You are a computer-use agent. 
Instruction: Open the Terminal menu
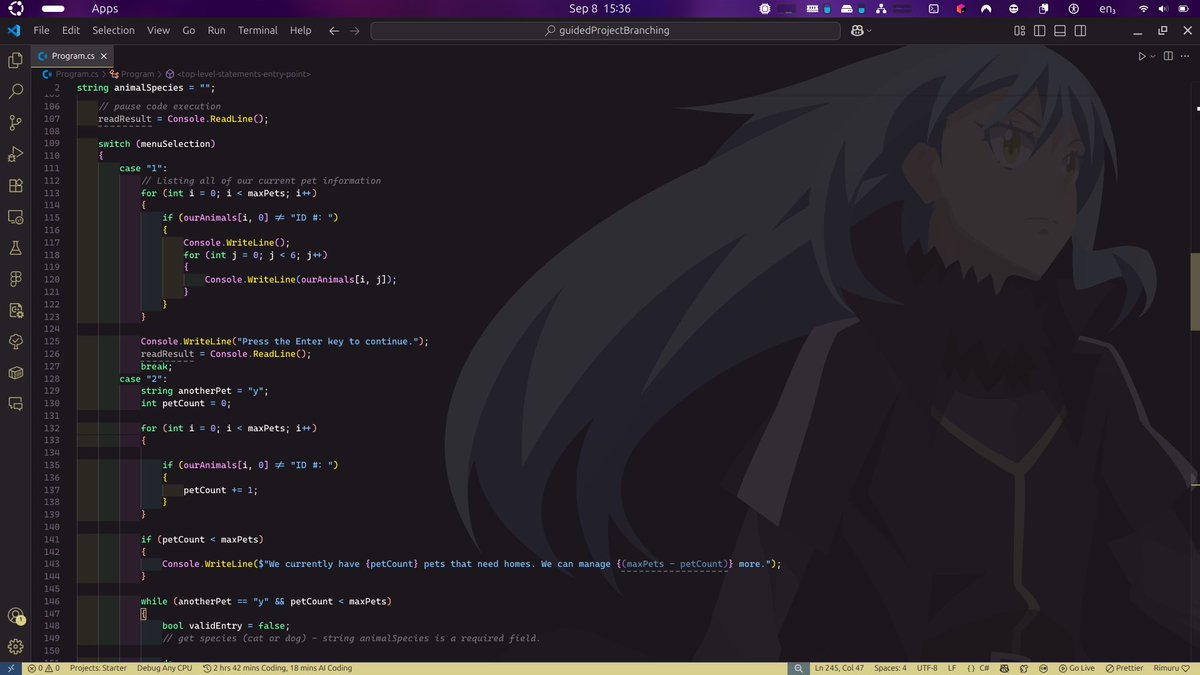258,30
